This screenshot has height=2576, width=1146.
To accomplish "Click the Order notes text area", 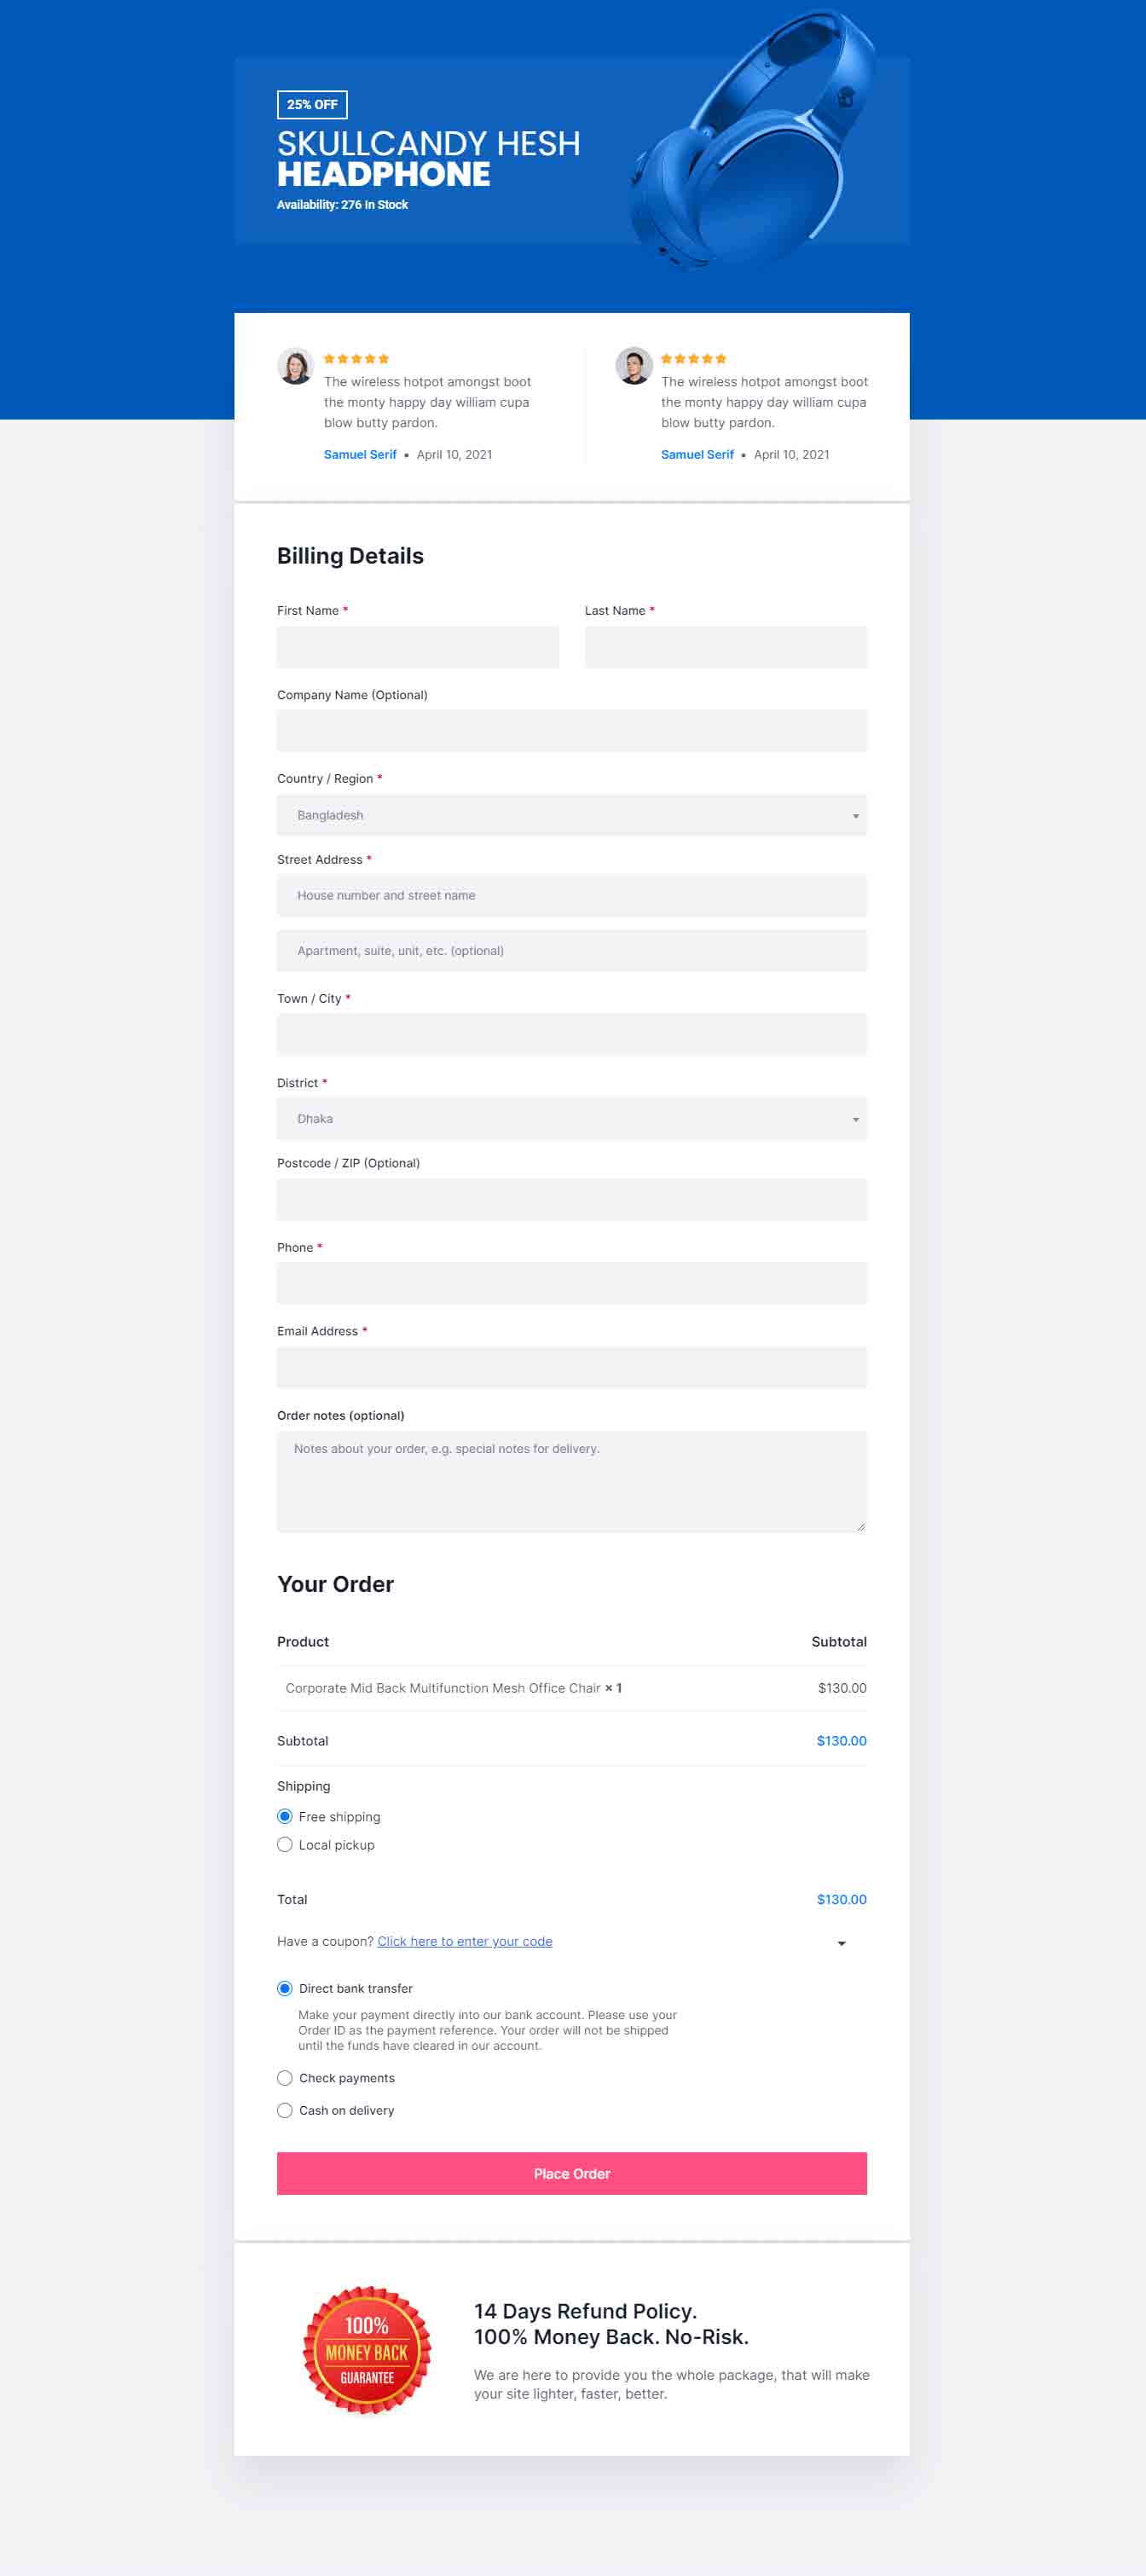I will (x=572, y=1481).
